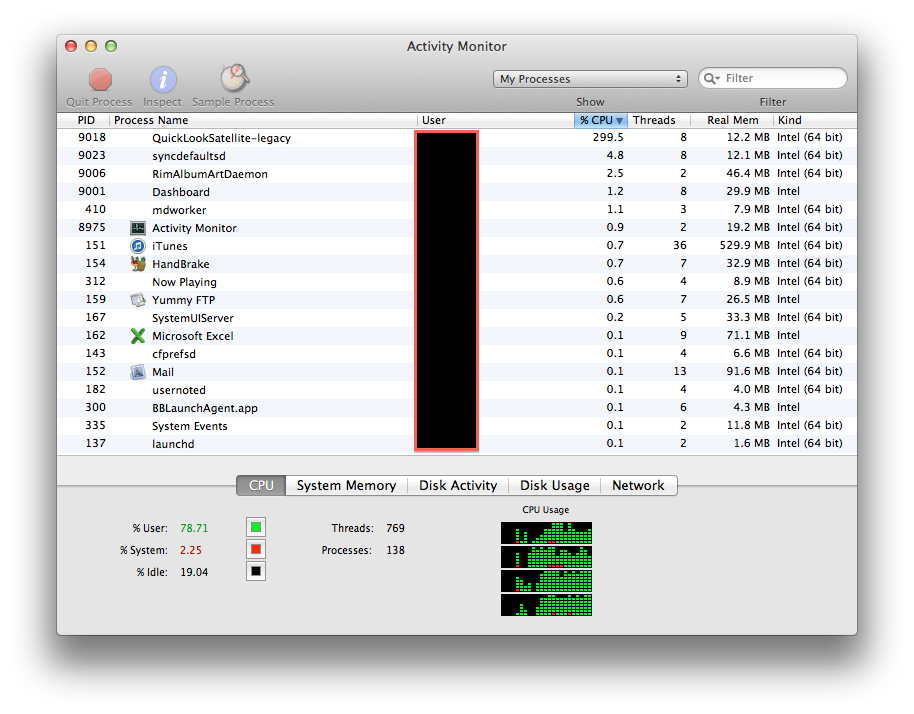
Task: Sort by Process Name column header
Action: tap(262, 120)
